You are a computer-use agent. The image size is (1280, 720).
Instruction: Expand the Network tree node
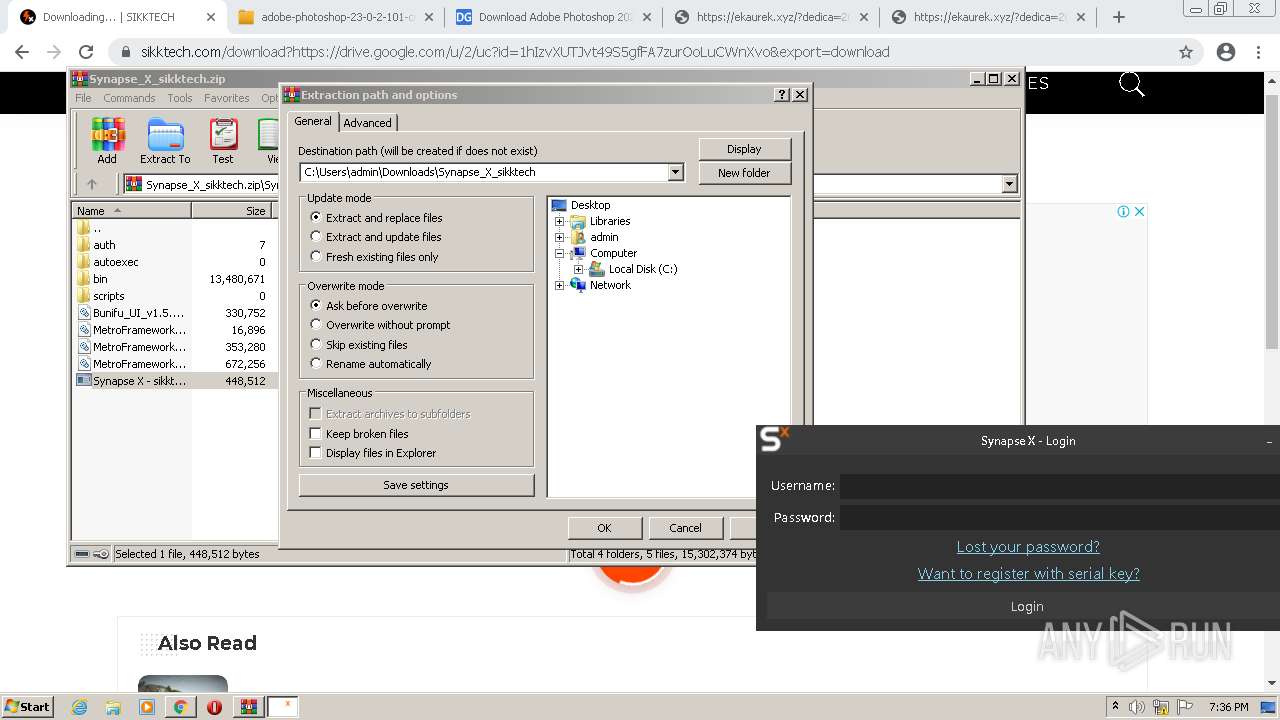[560, 285]
